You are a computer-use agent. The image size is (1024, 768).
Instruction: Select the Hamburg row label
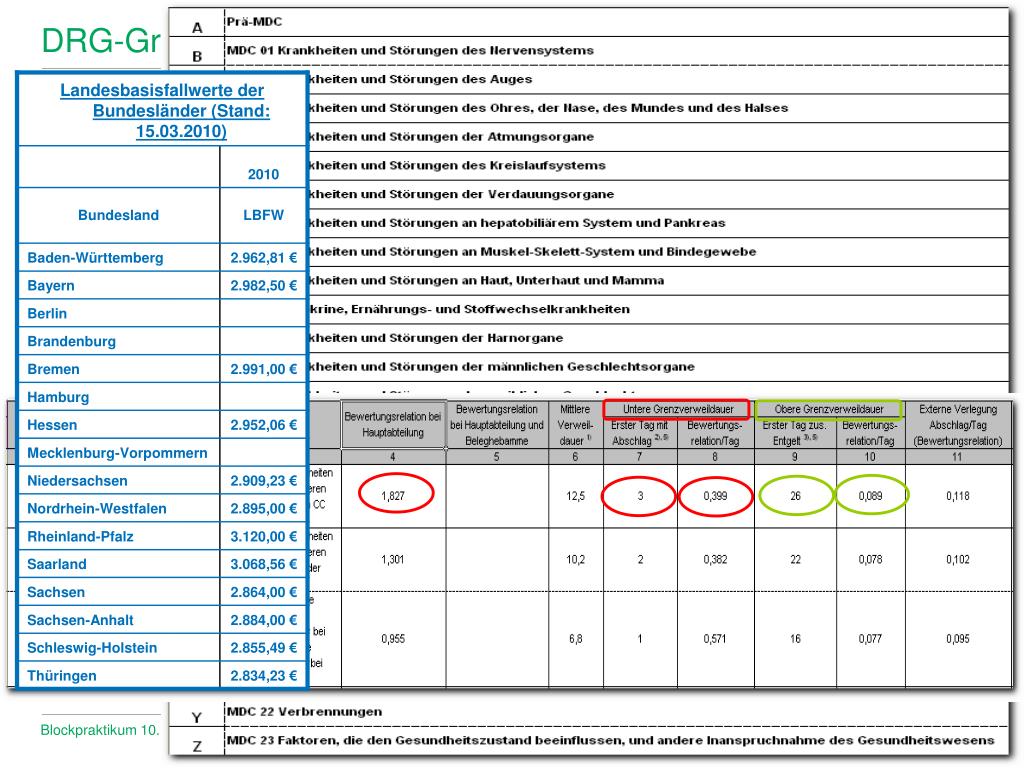[58, 397]
